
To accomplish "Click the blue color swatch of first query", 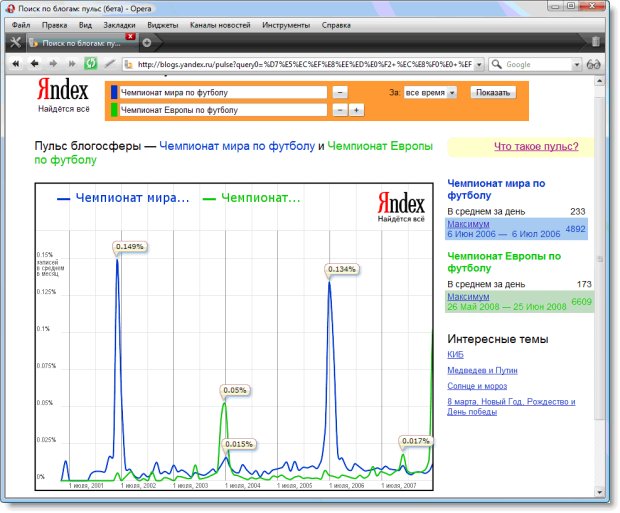I will tap(114, 92).
